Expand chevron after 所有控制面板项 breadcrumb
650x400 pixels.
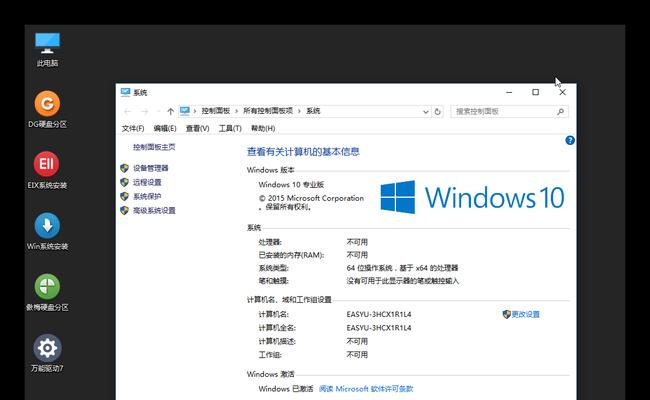click(299, 111)
